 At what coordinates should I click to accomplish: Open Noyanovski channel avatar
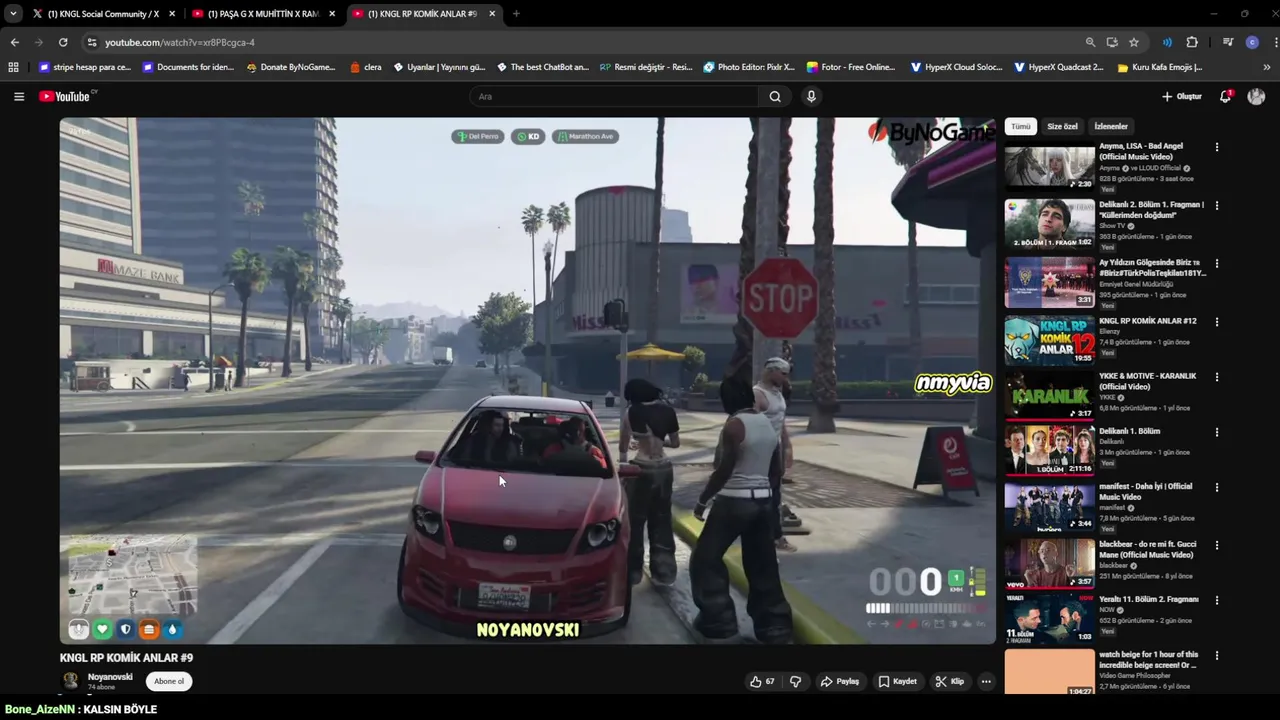[x=71, y=681]
